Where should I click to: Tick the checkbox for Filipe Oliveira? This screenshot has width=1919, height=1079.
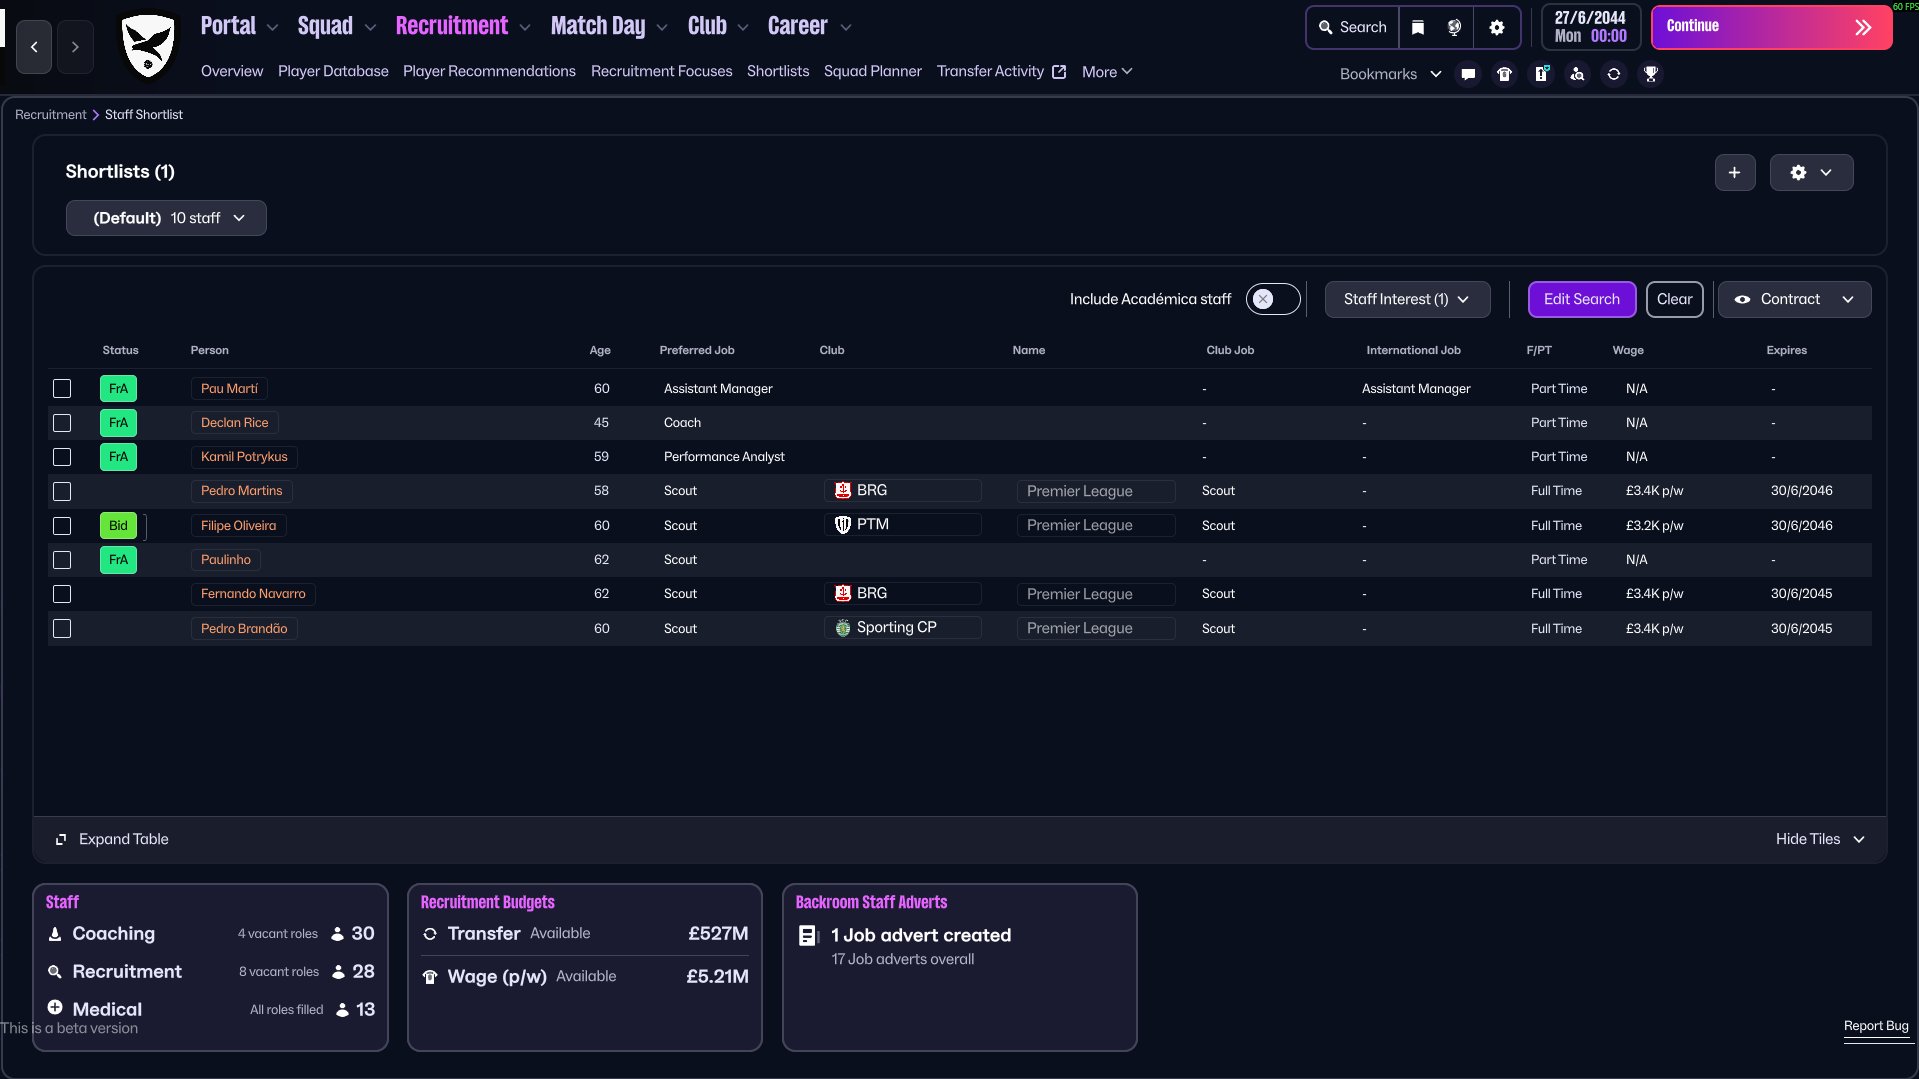click(x=62, y=526)
